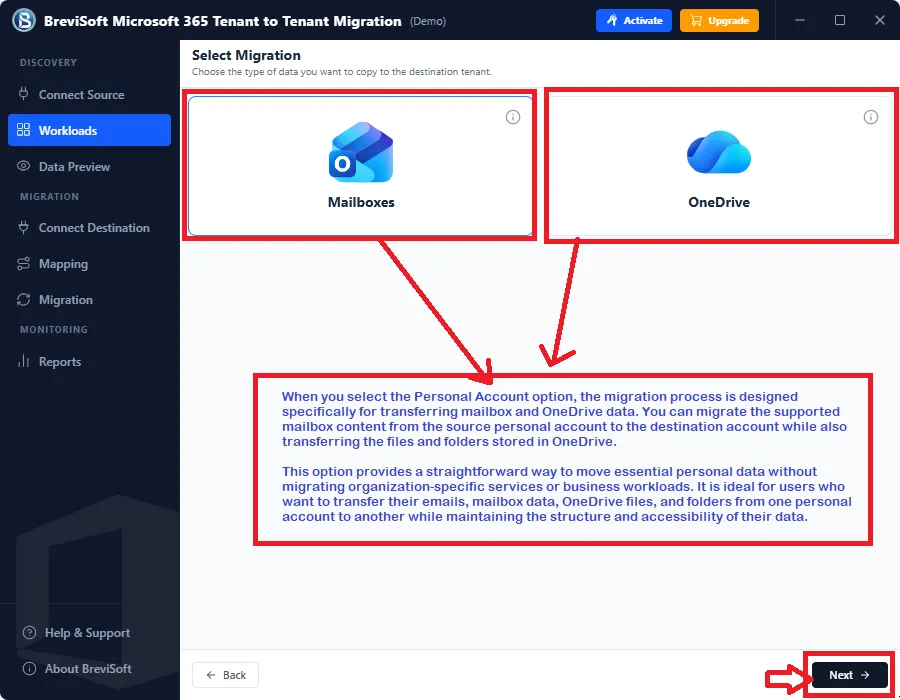Close the application window
Viewport: 900px width, 700px height.
coord(879,20)
